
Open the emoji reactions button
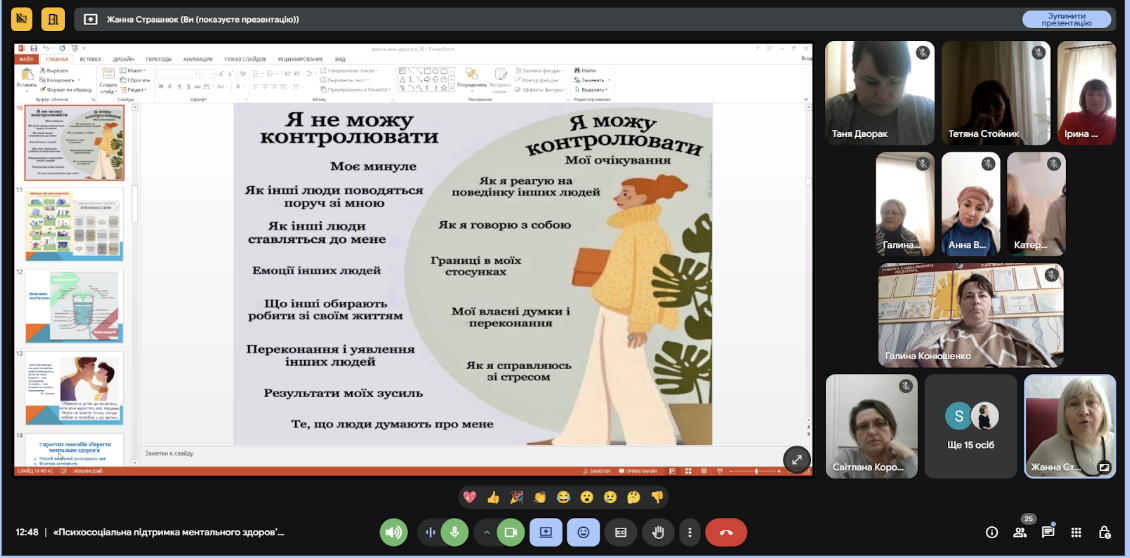click(x=583, y=533)
